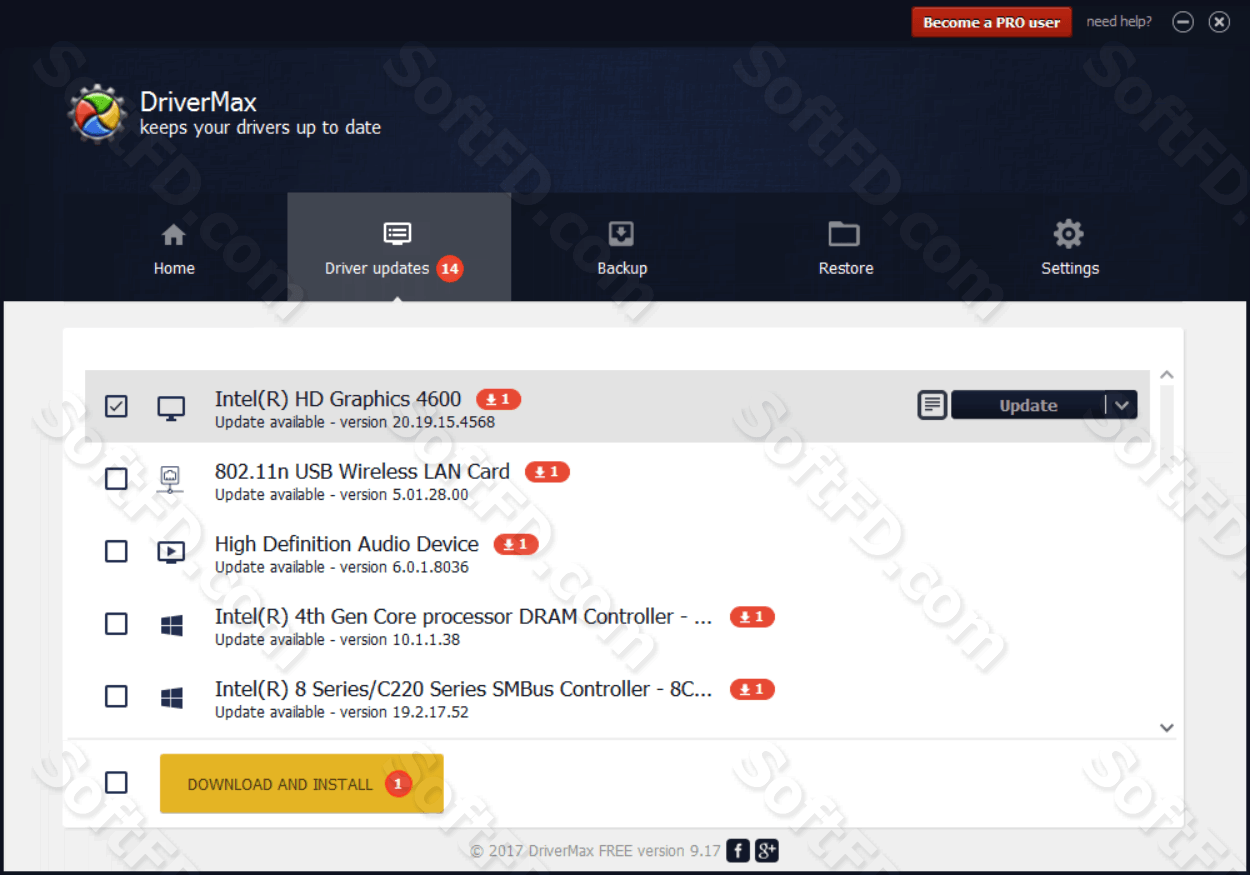The height and width of the screenshot is (875, 1250).
Task: Click version 5.01.28.00 update text
Action: [341, 495]
